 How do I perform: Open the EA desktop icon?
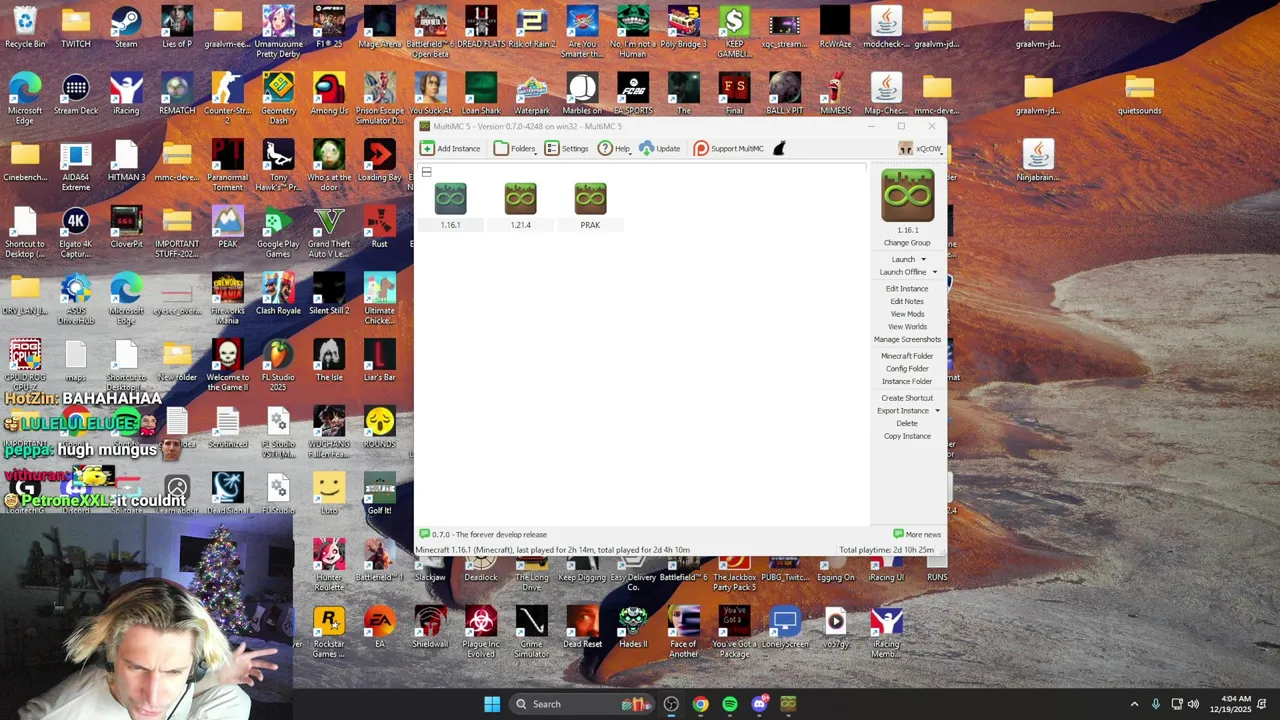click(379, 628)
